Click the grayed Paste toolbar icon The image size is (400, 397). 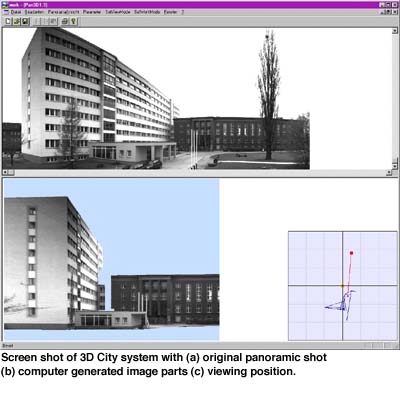(x=53, y=22)
